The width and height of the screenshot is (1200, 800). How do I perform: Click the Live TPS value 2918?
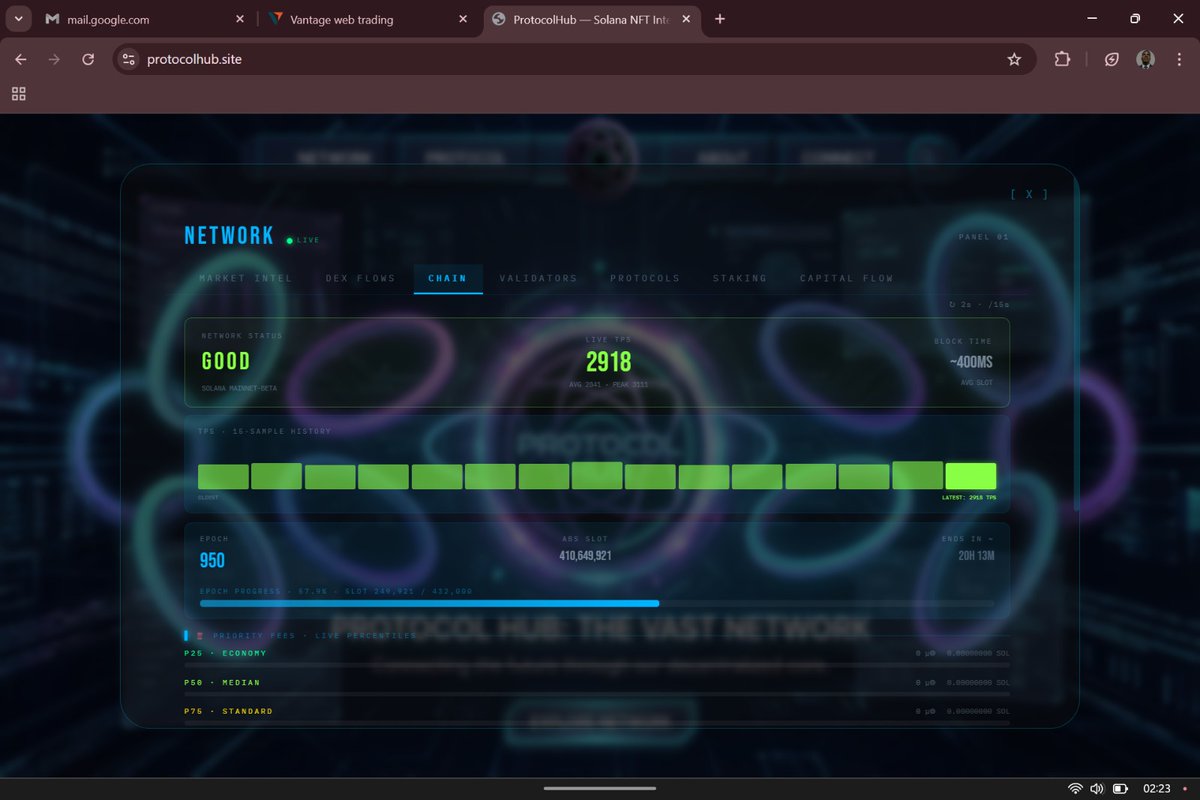click(609, 362)
